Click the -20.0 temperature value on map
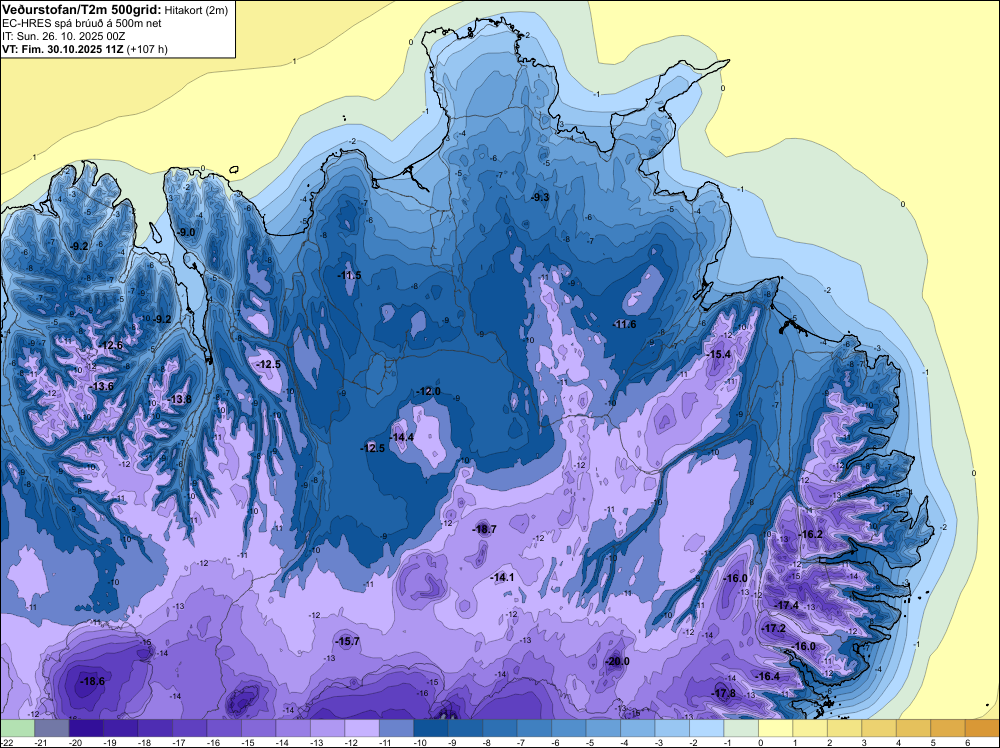 617,662
